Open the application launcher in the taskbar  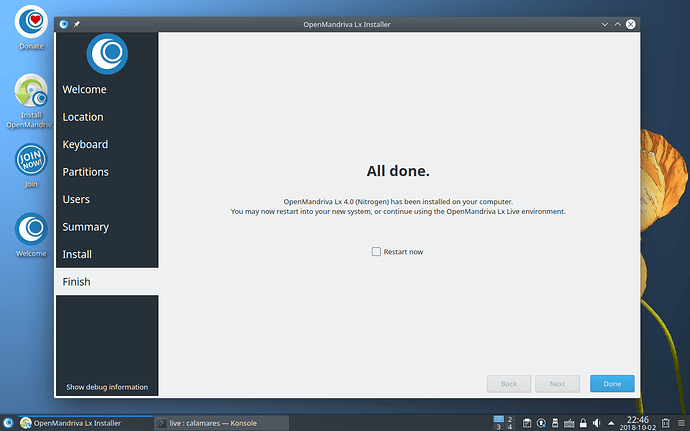pos(8,423)
